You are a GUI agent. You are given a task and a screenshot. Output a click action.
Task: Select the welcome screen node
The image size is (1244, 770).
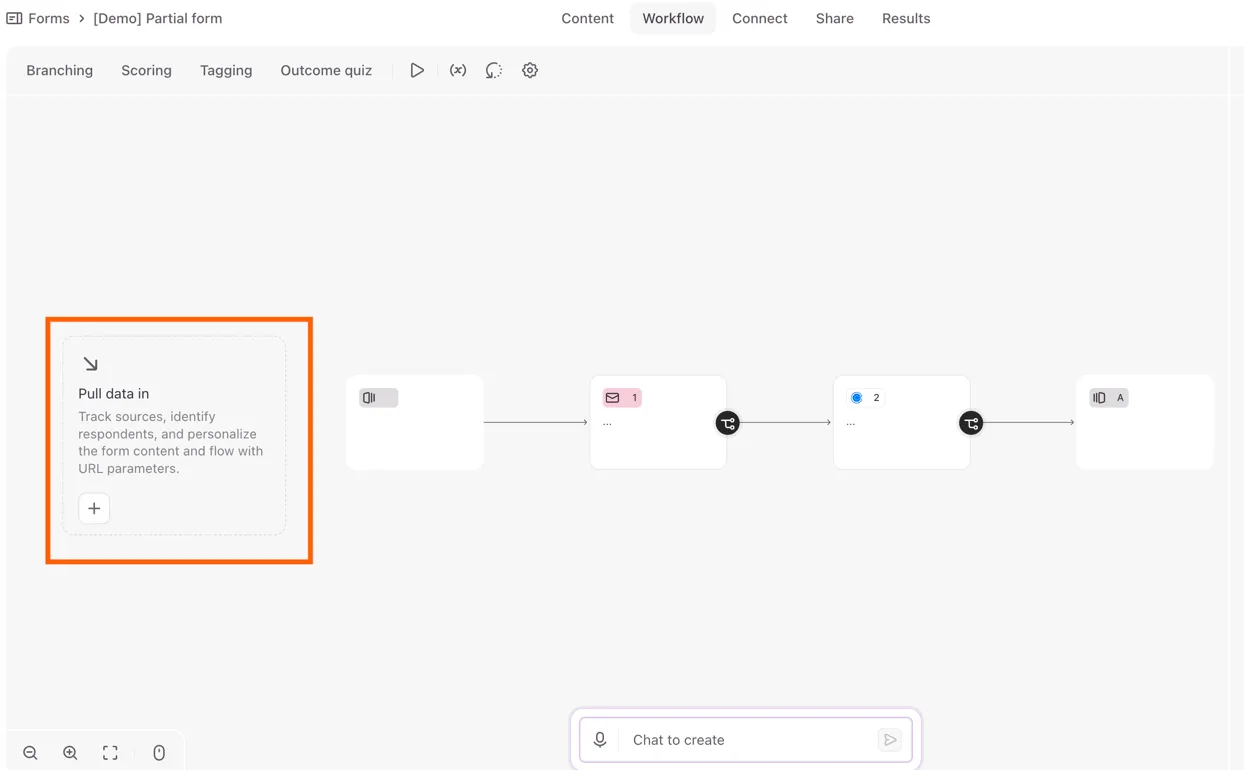click(415, 422)
